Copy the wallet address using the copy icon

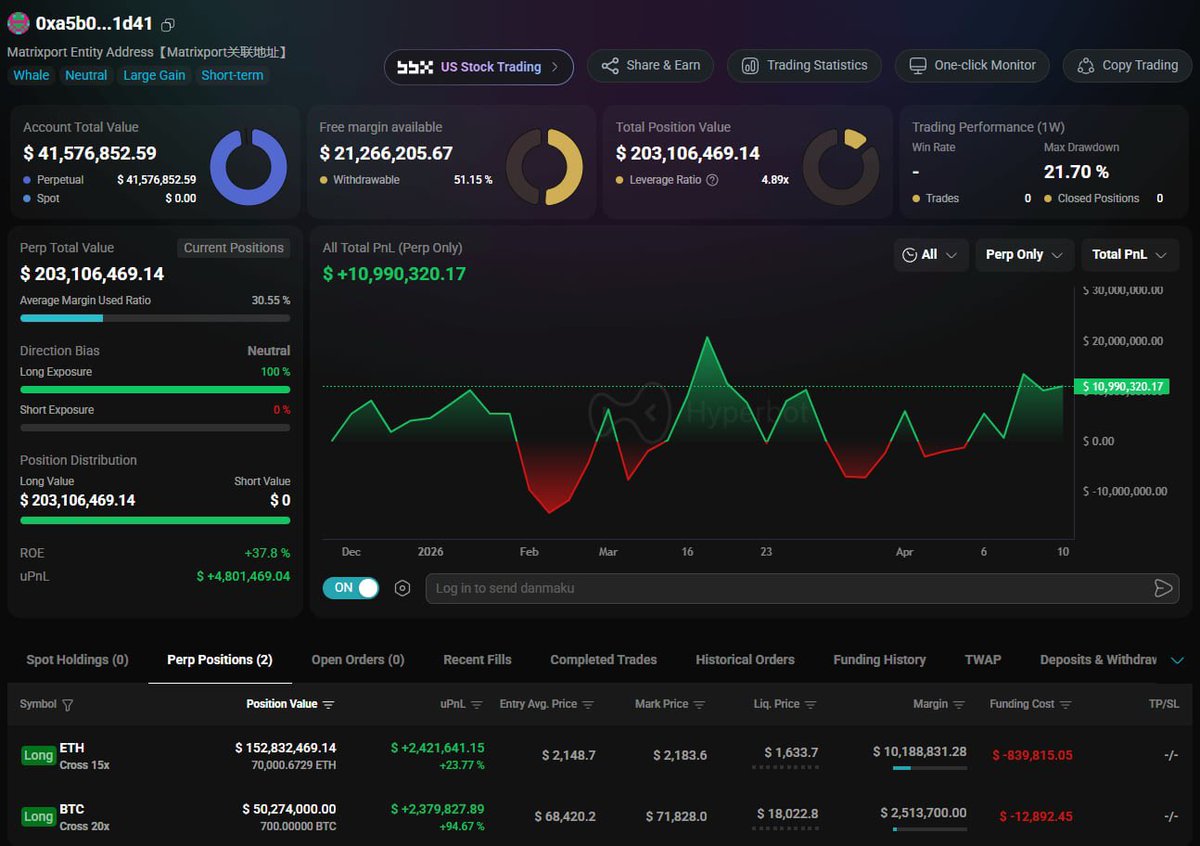point(168,25)
